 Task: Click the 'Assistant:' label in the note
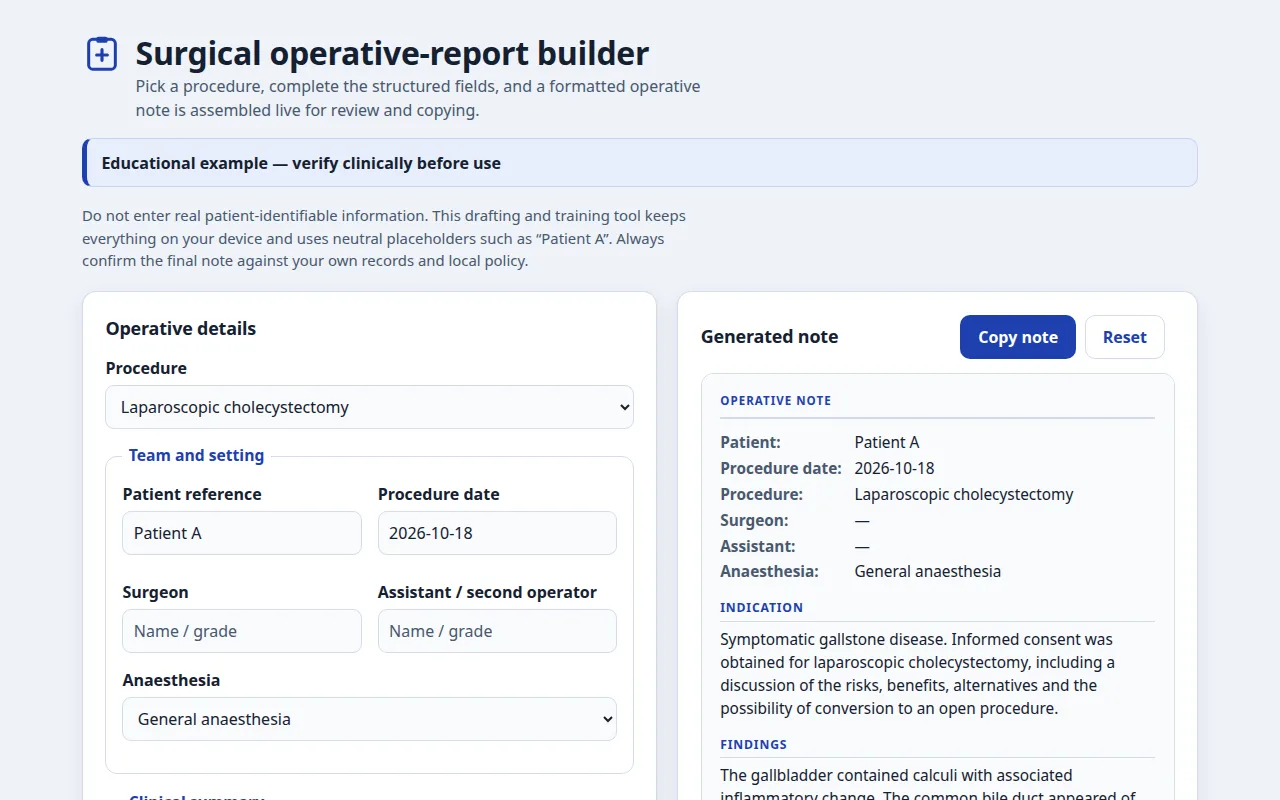click(x=758, y=546)
